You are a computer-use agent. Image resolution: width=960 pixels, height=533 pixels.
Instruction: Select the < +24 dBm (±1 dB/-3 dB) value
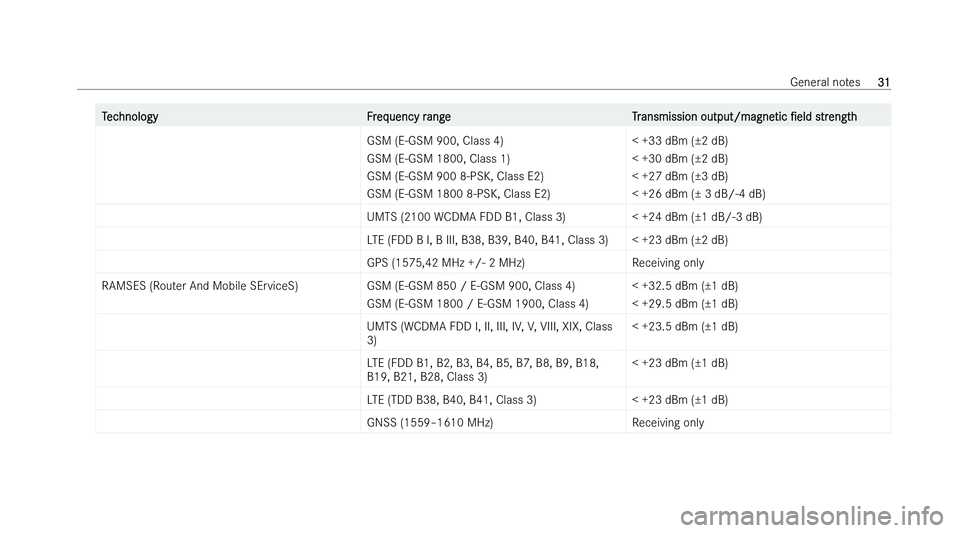[x=697, y=217]
